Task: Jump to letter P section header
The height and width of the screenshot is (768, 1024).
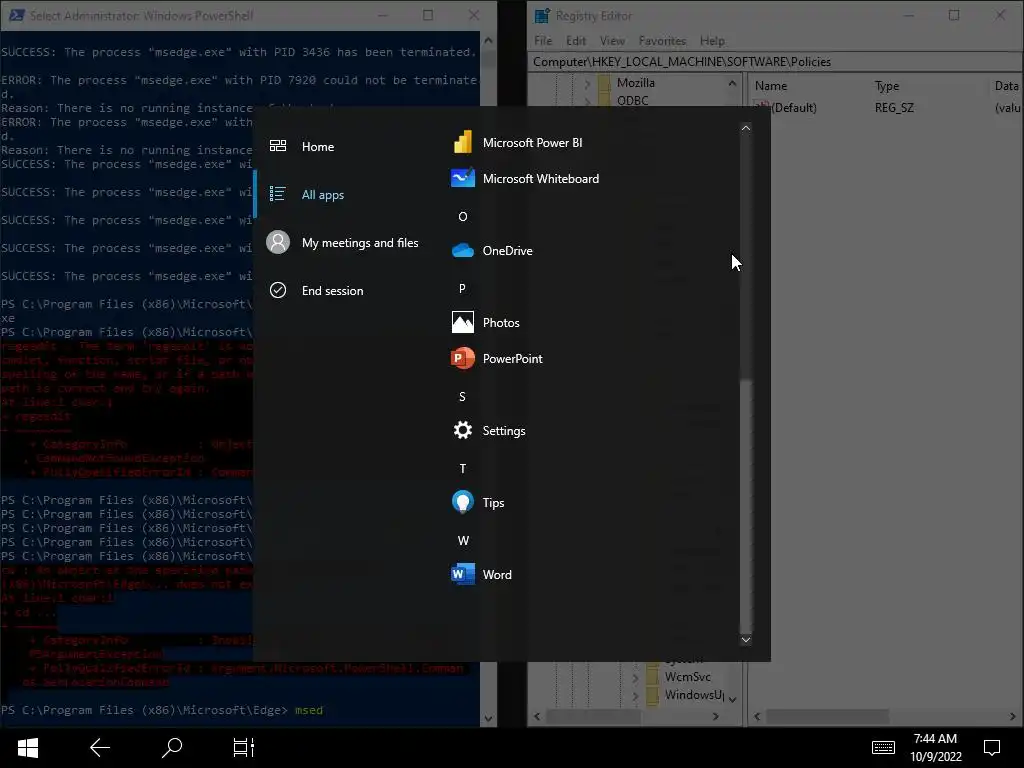Action: click(x=462, y=289)
